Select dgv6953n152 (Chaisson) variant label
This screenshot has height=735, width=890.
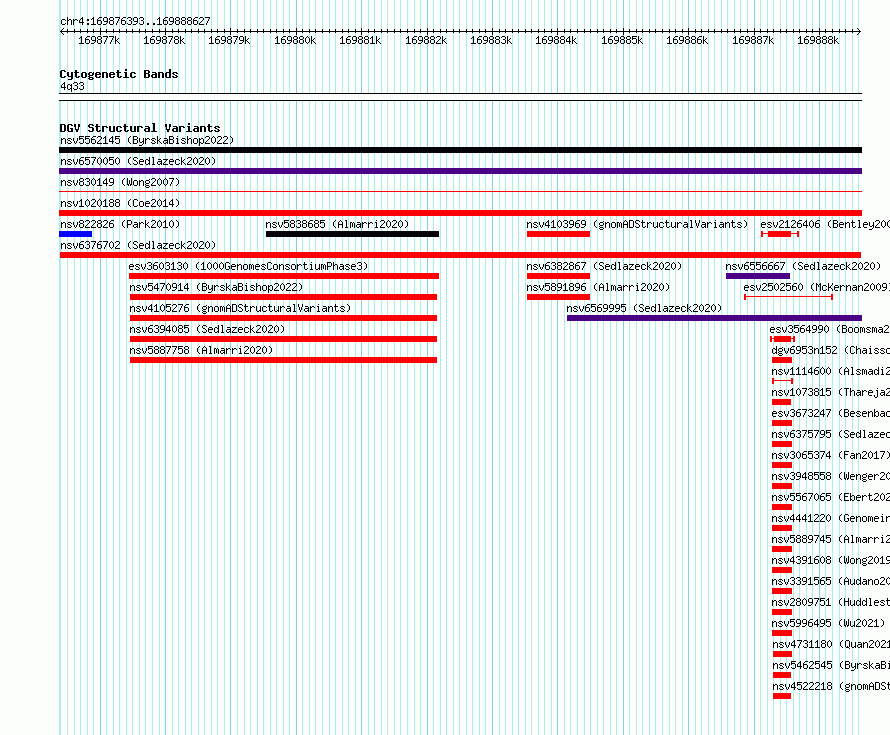[x=830, y=350]
